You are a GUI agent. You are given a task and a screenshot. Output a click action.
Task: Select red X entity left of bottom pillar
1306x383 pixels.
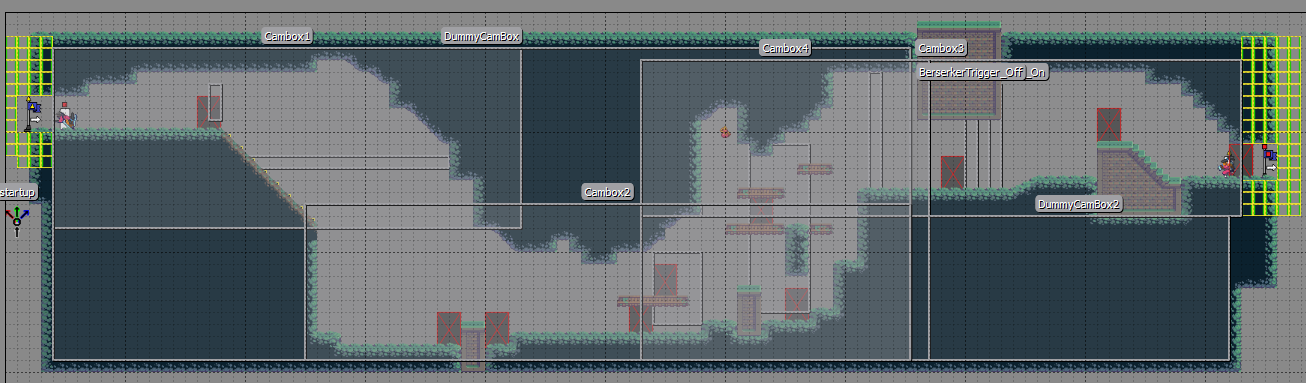449,328
